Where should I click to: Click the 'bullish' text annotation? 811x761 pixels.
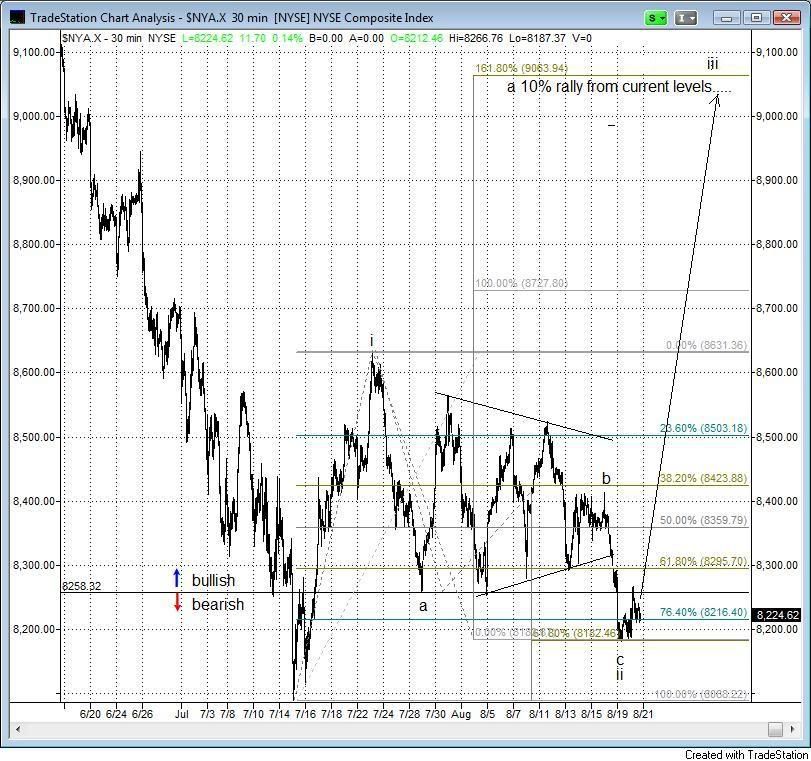click(213, 580)
